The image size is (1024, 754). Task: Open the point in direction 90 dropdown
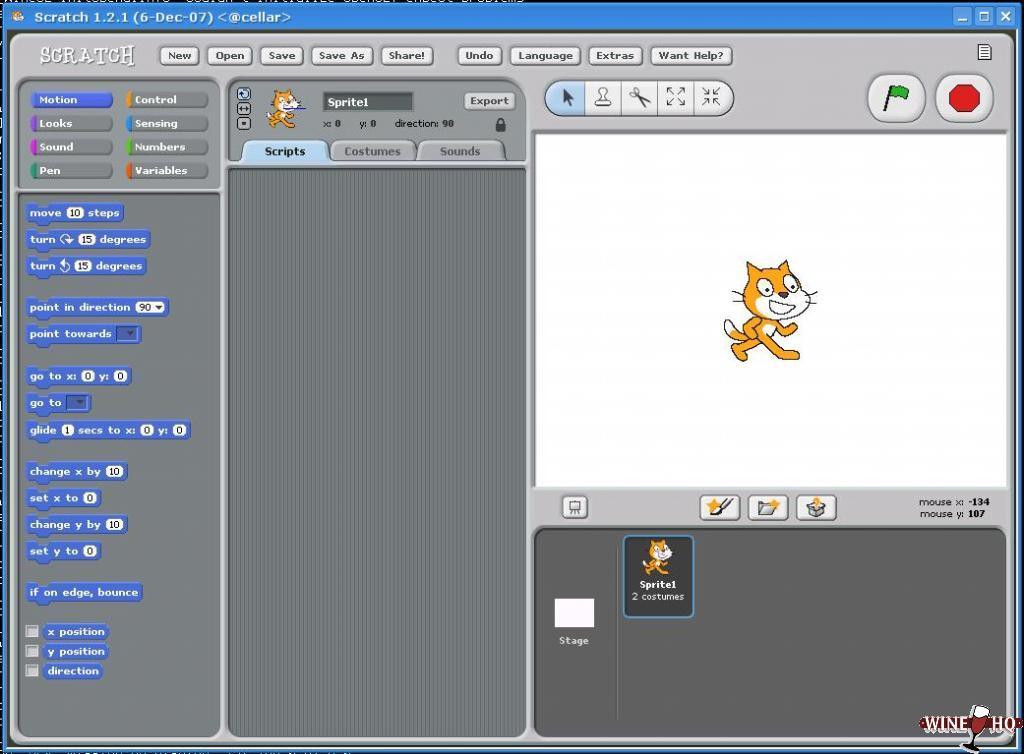158,308
